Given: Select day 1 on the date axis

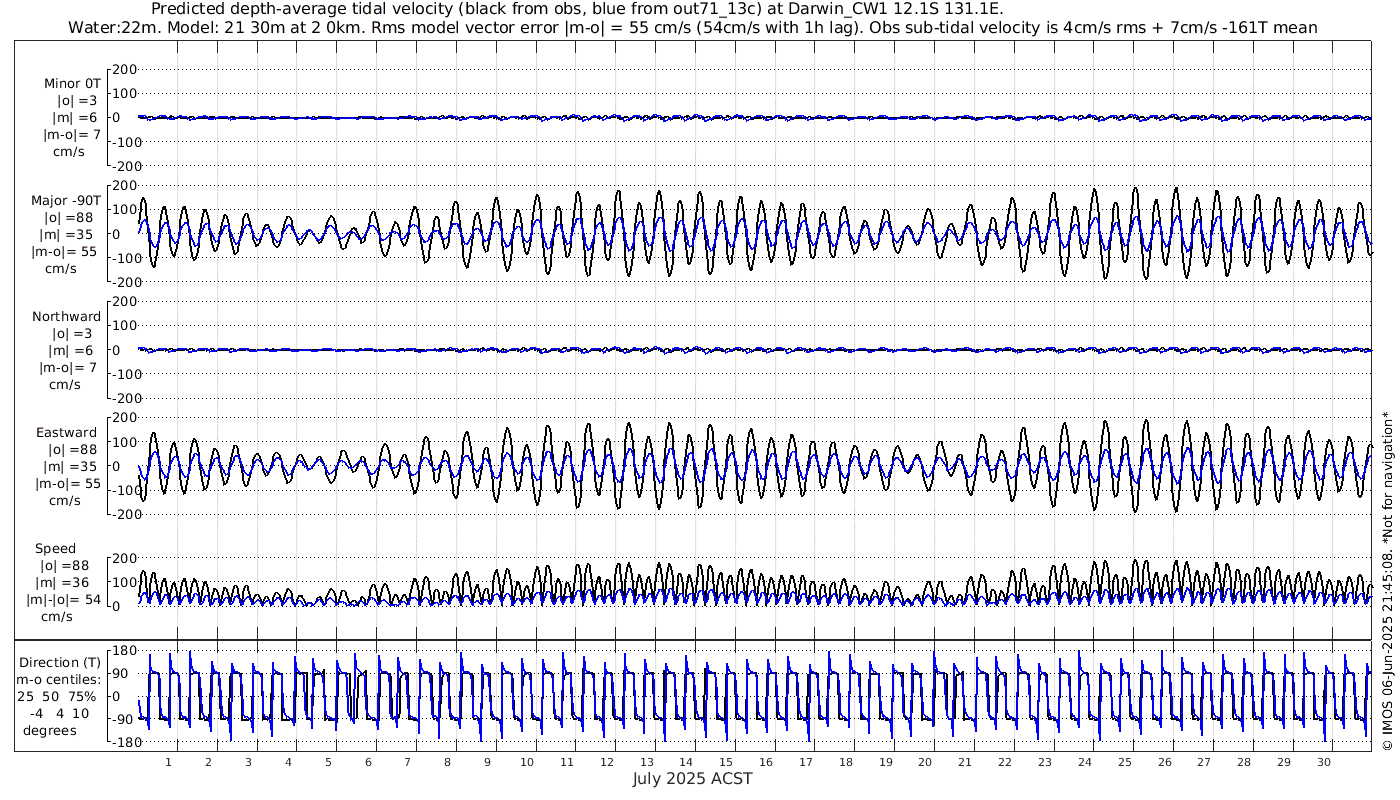Looking at the screenshot, I should click(x=168, y=762).
